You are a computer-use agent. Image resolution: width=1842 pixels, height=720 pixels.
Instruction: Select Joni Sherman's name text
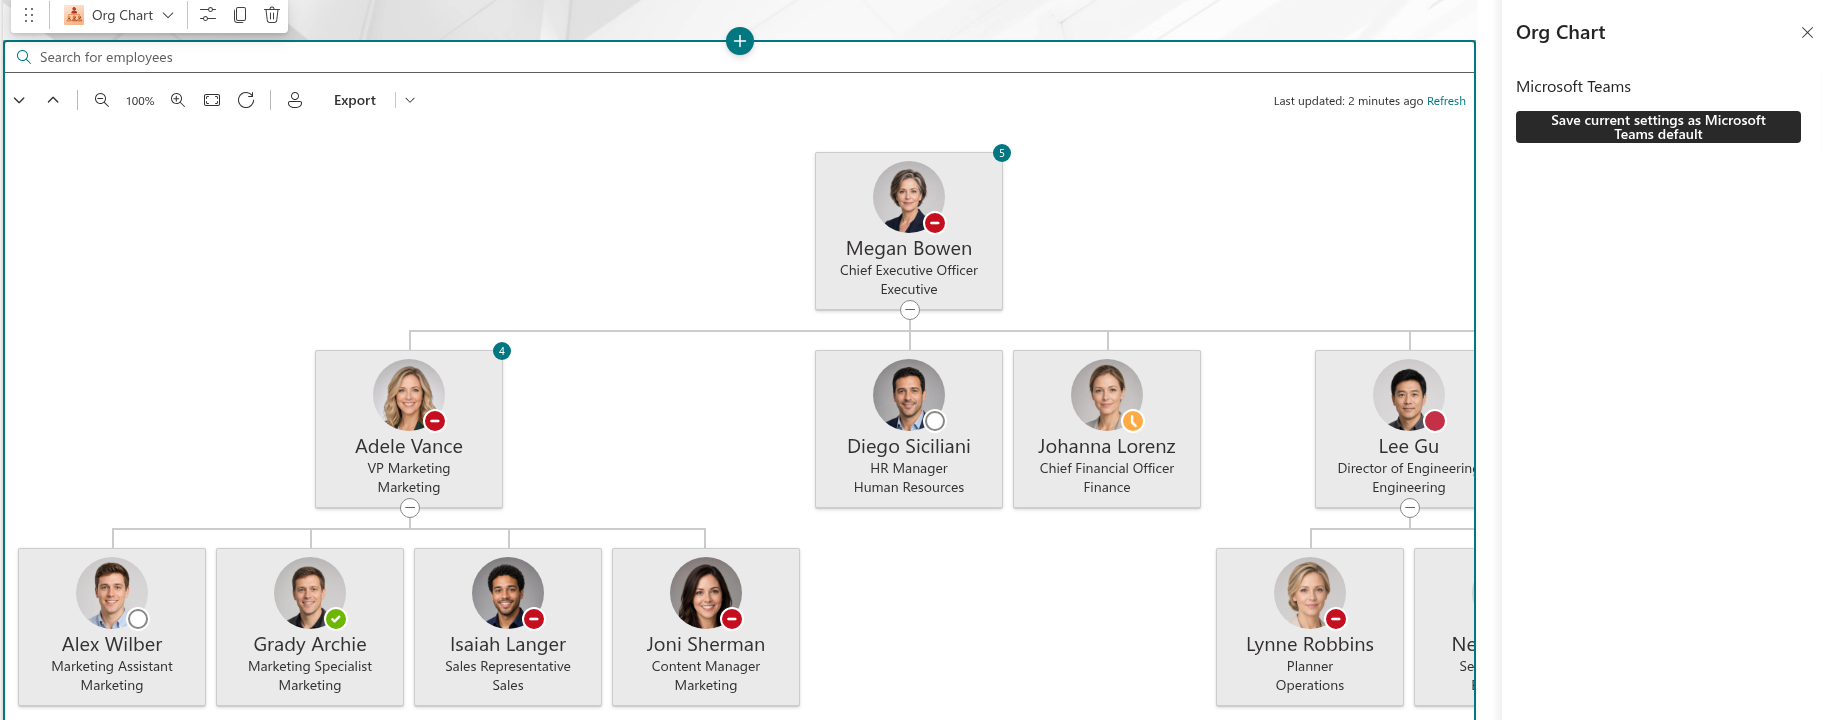(x=706, y=644)
